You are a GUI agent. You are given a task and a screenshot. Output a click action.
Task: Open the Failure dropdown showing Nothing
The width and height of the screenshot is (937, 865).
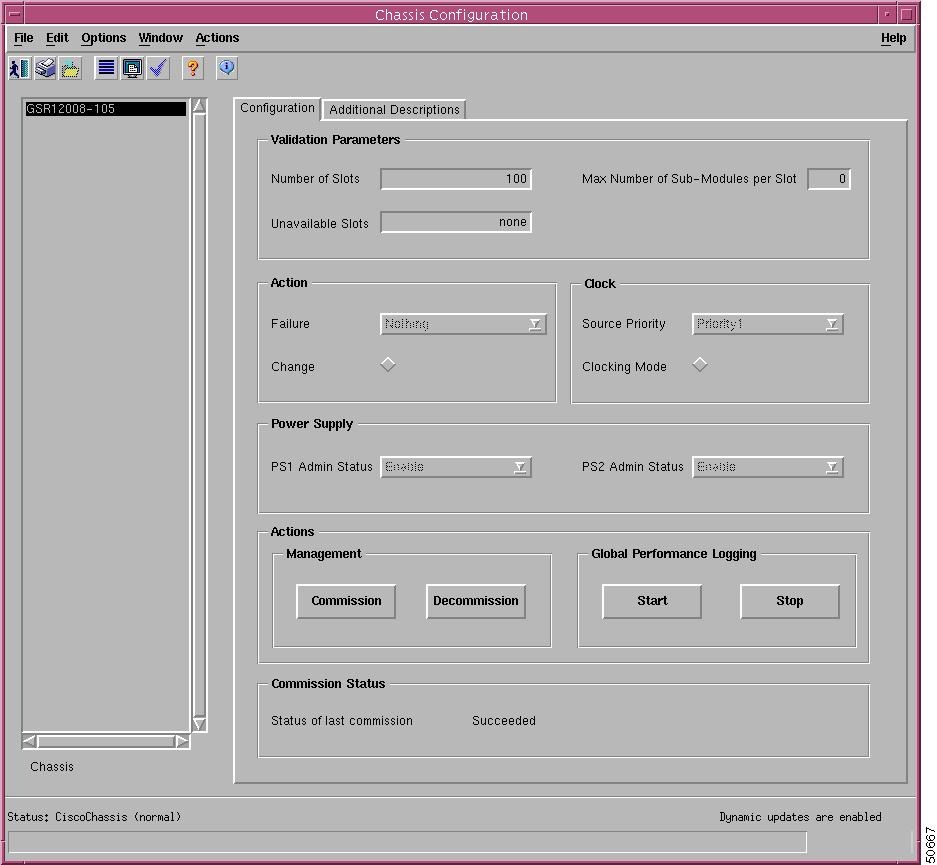point(463,324)
